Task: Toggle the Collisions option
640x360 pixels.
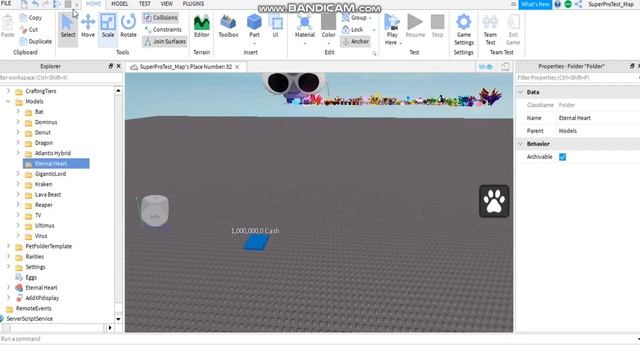Action: tap(160, 18)
